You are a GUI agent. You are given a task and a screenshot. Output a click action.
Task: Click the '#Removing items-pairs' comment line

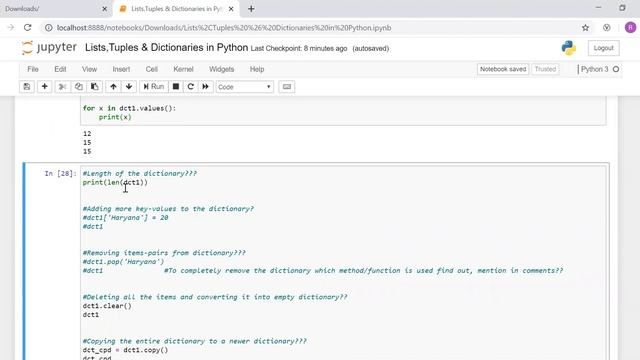[x=164, y=253]
